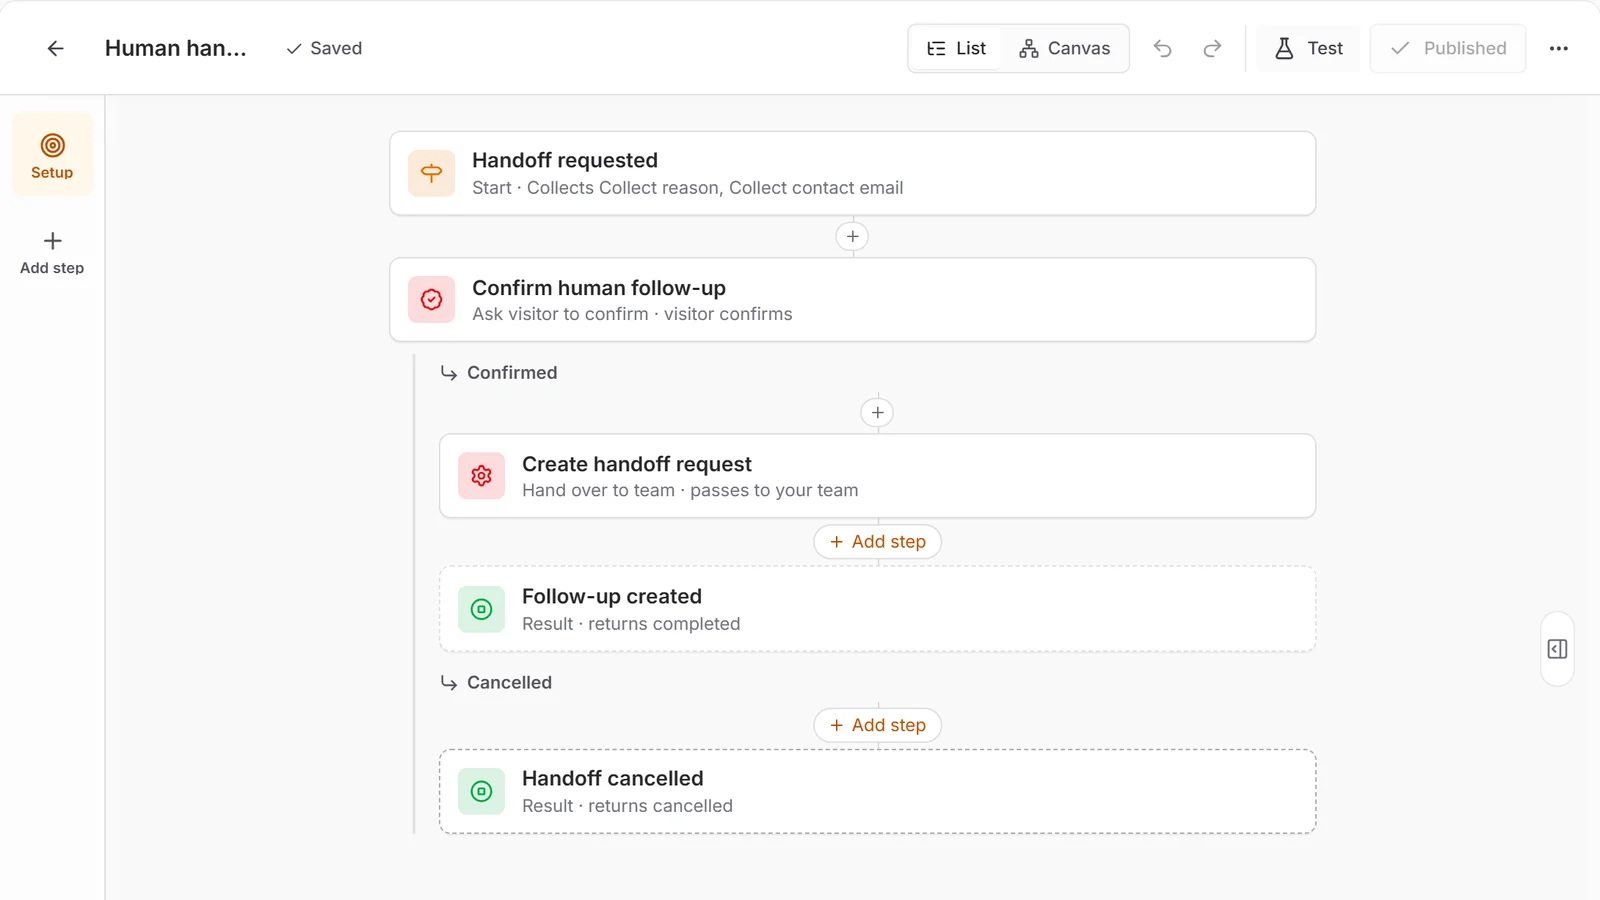
Task: Open the Create handoff request card
Action: 877,476
